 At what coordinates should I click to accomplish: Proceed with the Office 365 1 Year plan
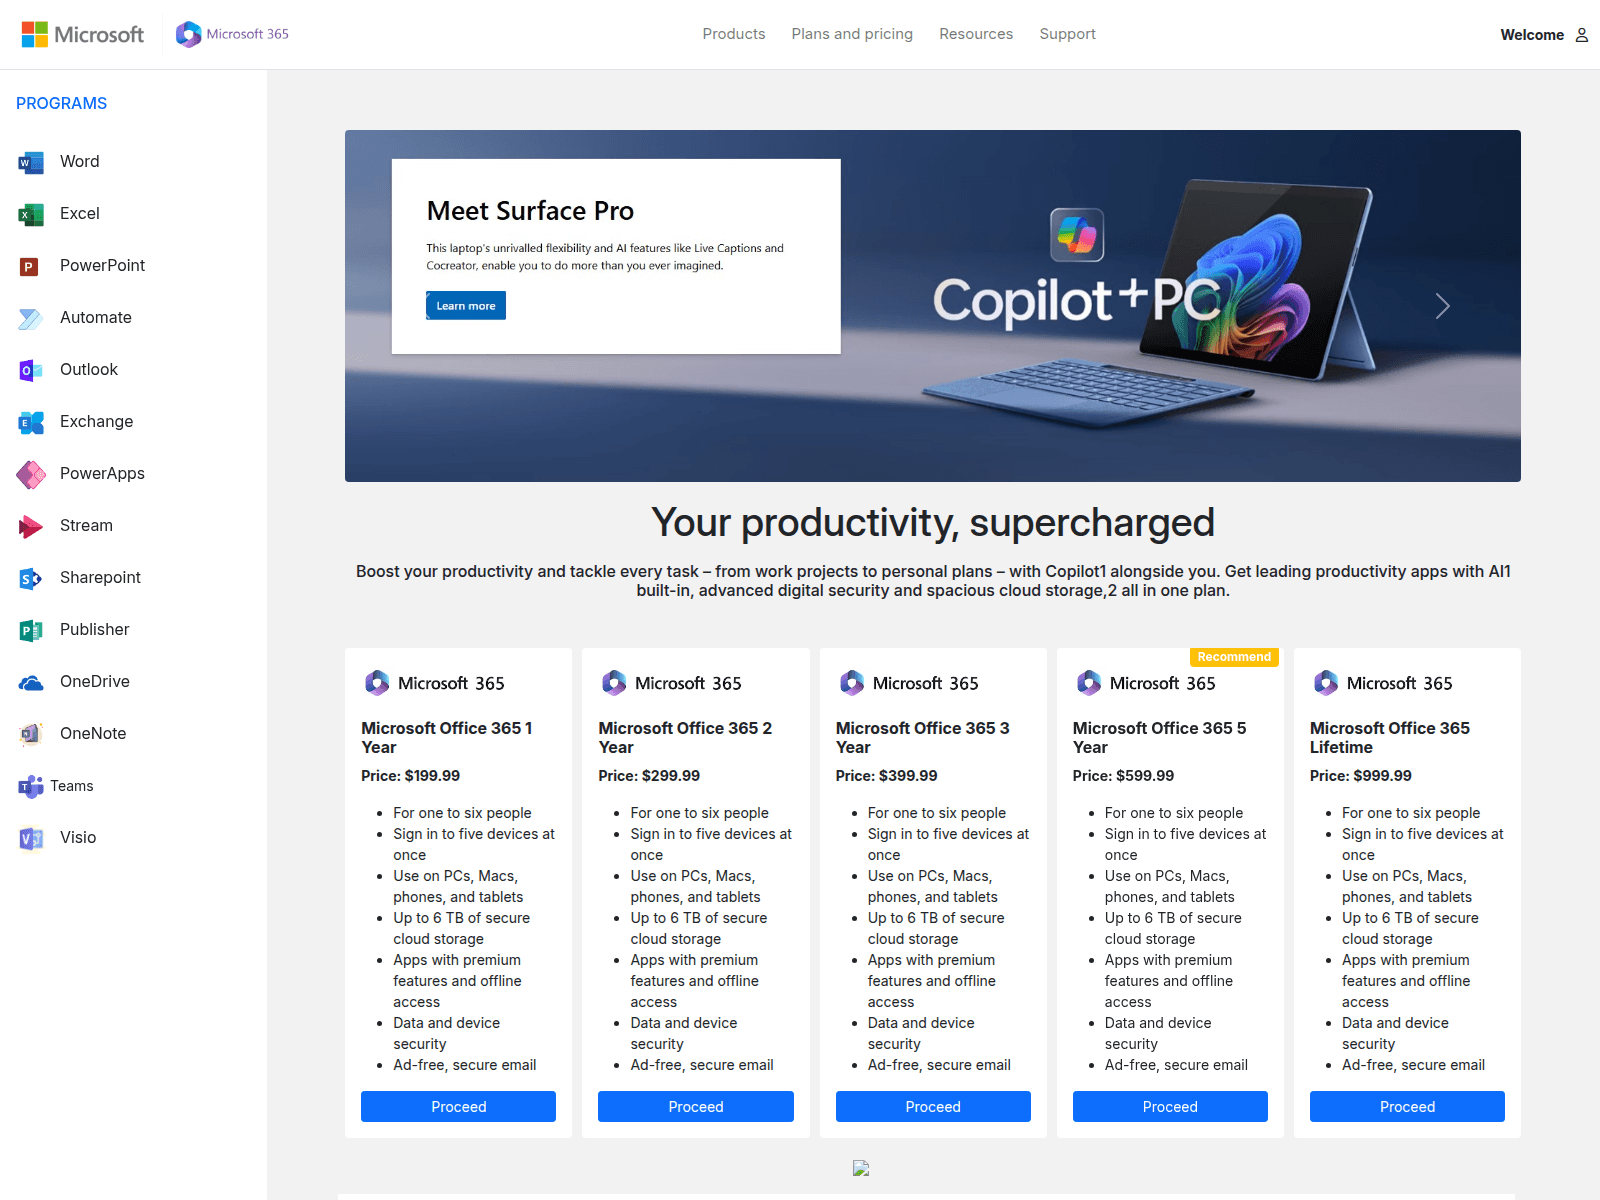[458, 1106]
